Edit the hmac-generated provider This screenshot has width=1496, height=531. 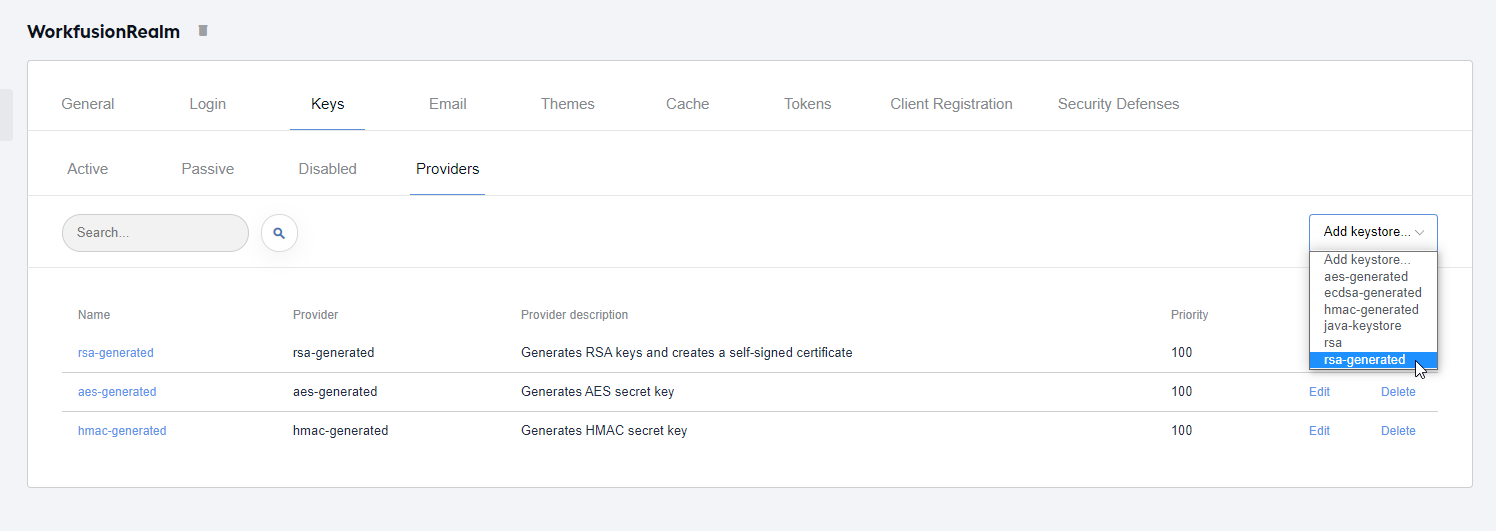tap(1319, 431)
